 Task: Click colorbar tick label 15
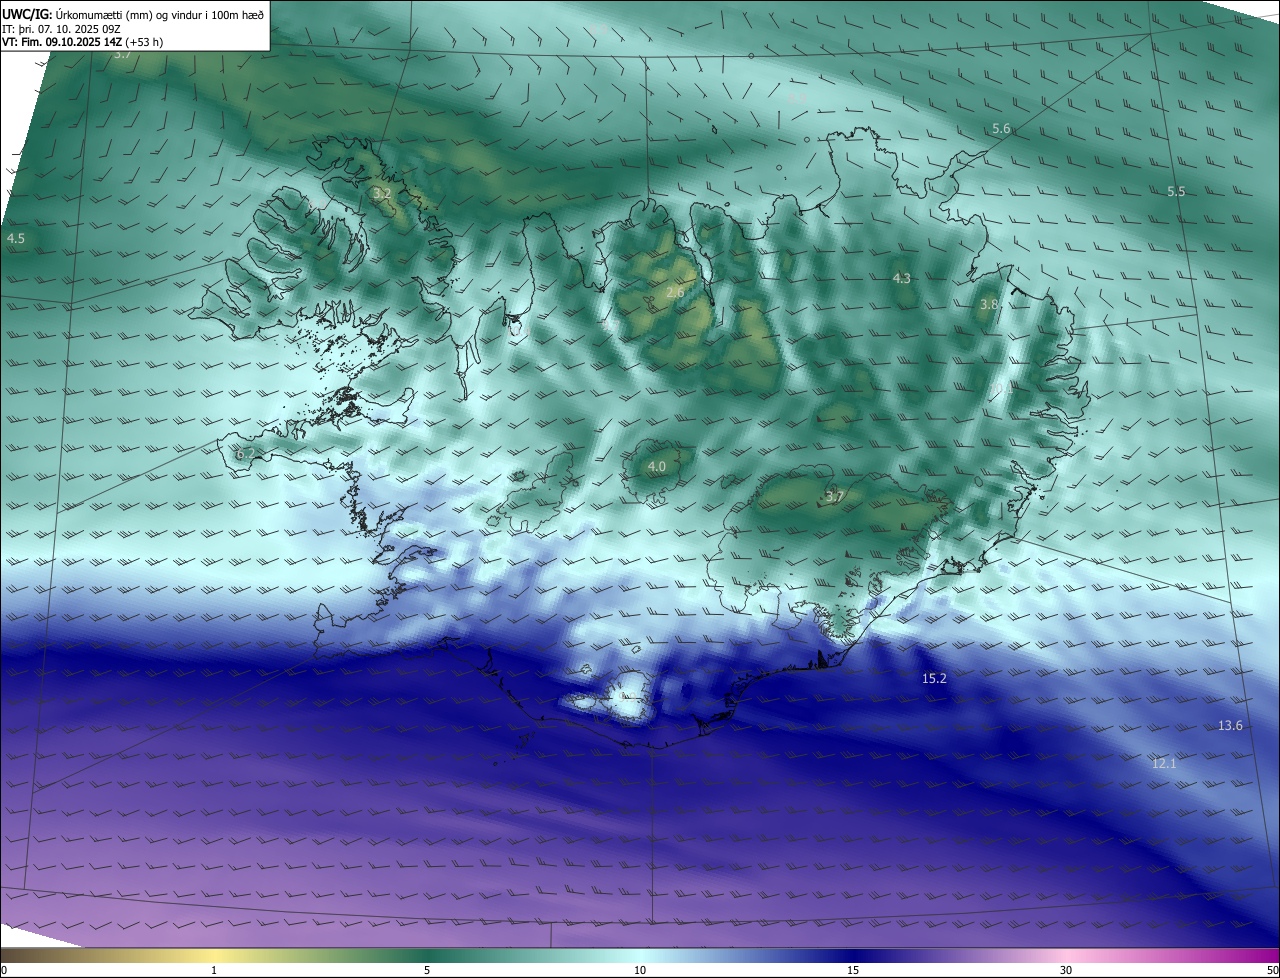coord(853,970)
